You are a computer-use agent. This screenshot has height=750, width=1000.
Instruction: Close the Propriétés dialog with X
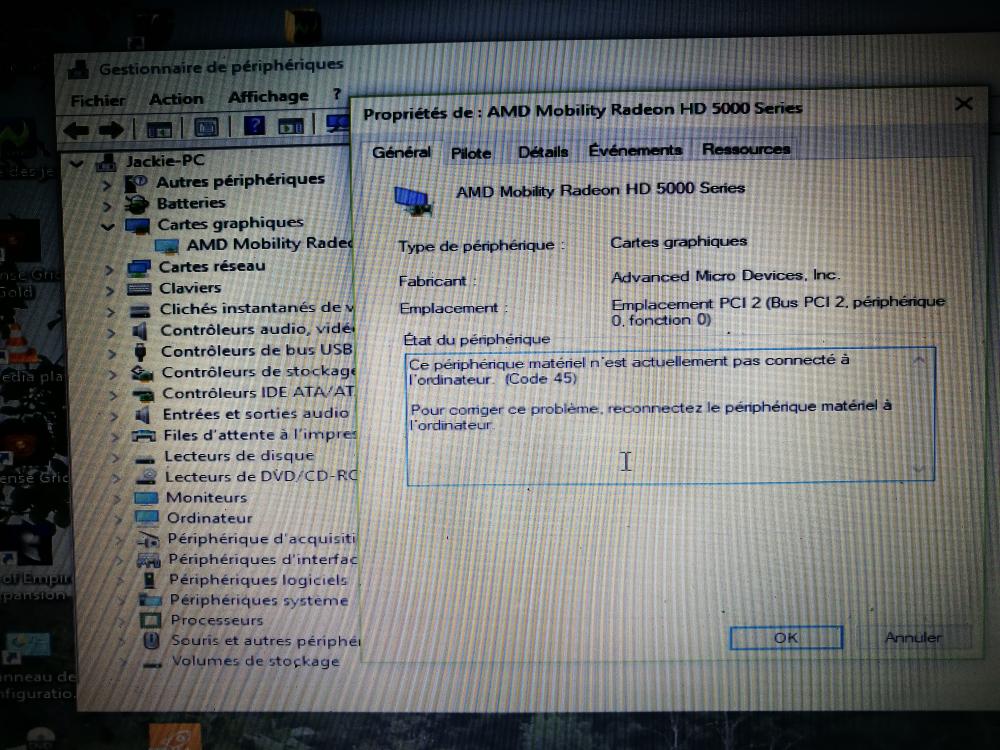click(964, 103)
